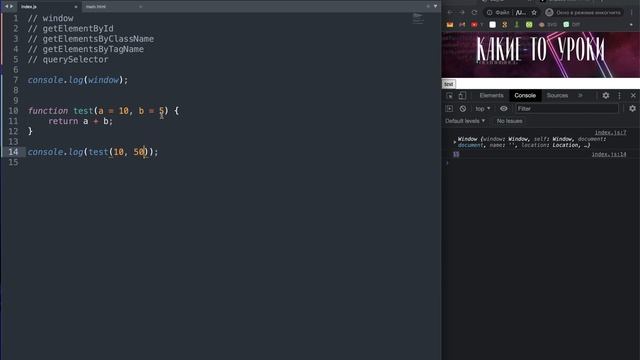Open the index.js:7 source link
The width and height of the screenshot is (640, 360).
610,133
